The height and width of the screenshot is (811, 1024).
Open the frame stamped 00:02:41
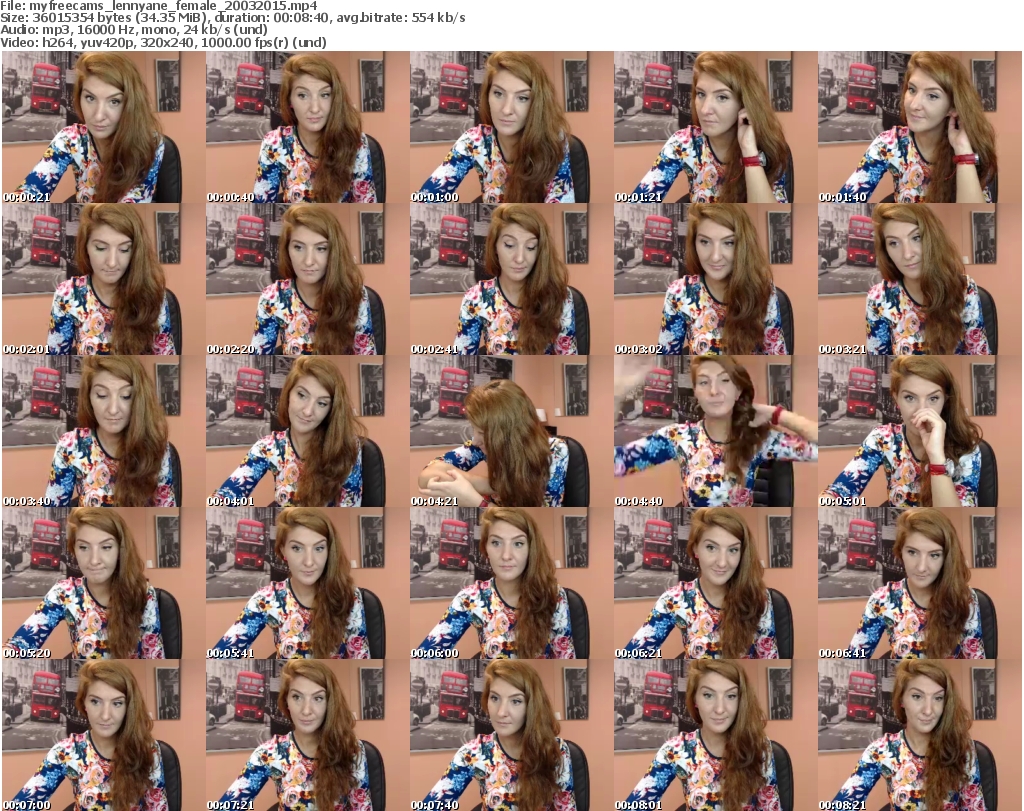[x=512, y=279]
